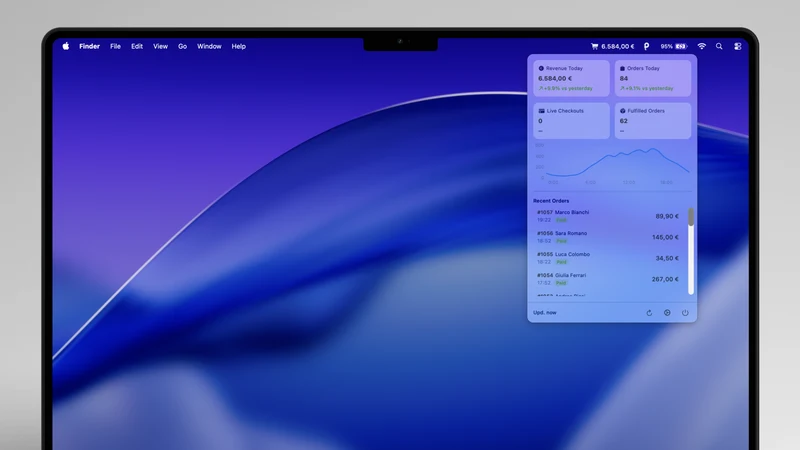
Task: Click the Recent Orders heading
Action: pyautogui.click(x=551, y=201)
